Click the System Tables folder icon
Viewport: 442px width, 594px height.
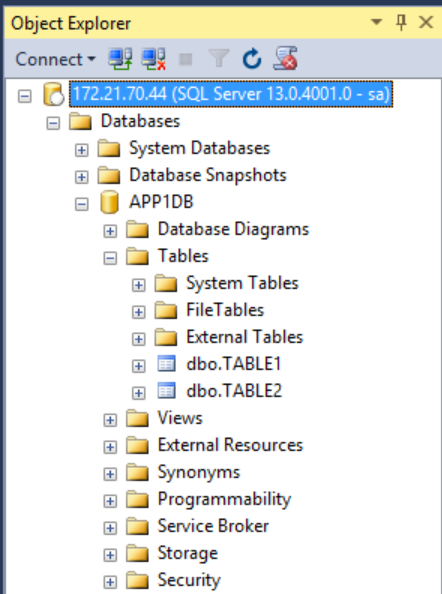166,283
